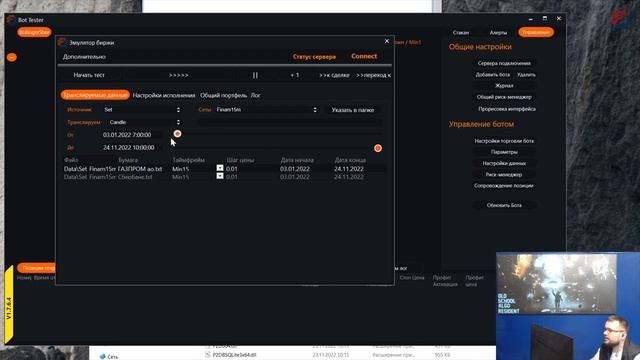This screenshot has height=360, width=640.
Task: Switch to the Настройки исполнения tab
Action: [x=164, y=95]
